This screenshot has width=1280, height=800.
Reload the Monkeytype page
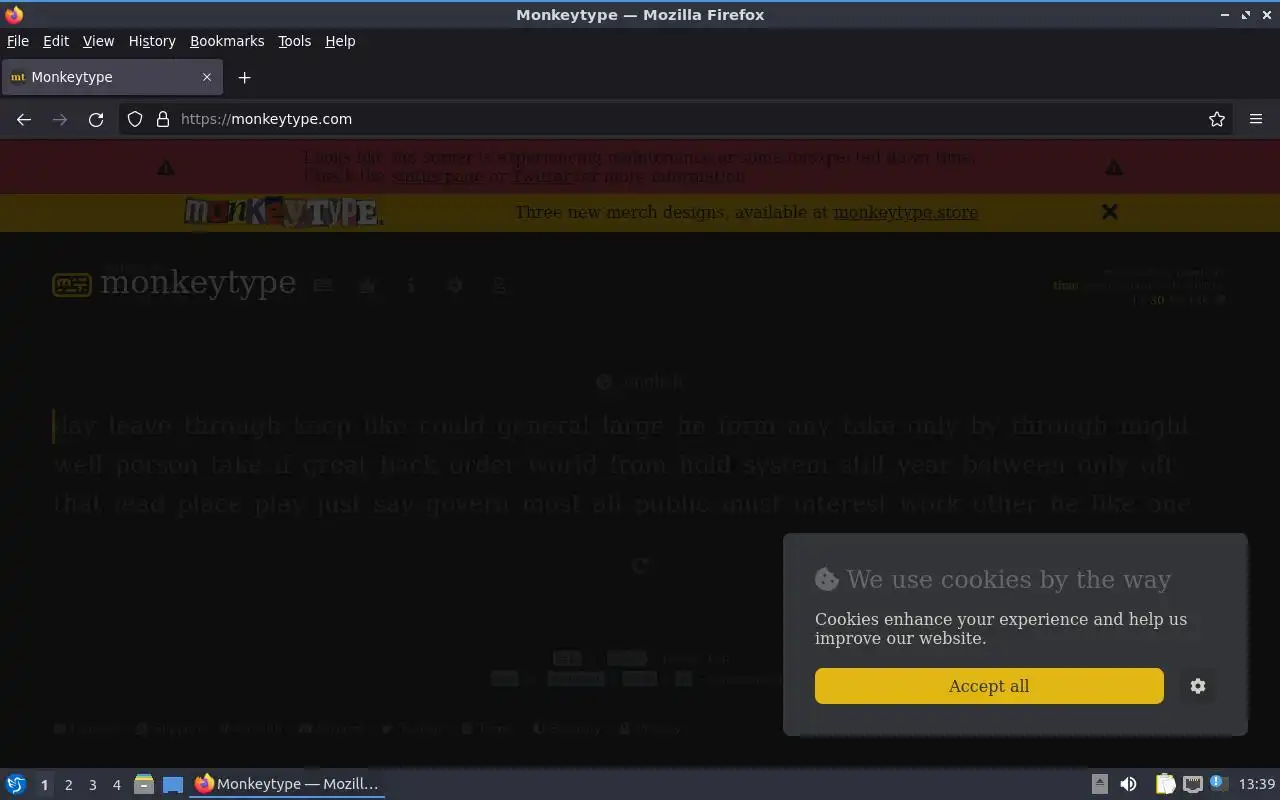[96, 119]
